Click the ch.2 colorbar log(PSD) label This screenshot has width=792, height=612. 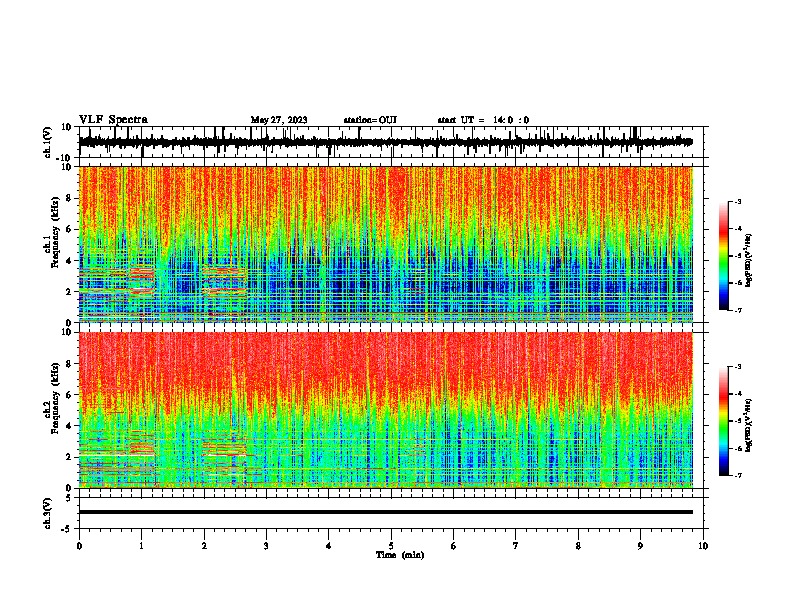pyautogui.click(x=749, y=425)
